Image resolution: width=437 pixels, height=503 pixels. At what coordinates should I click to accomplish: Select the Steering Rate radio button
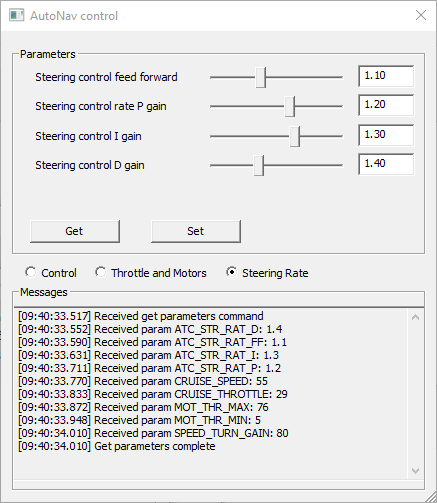click(231, 272)
